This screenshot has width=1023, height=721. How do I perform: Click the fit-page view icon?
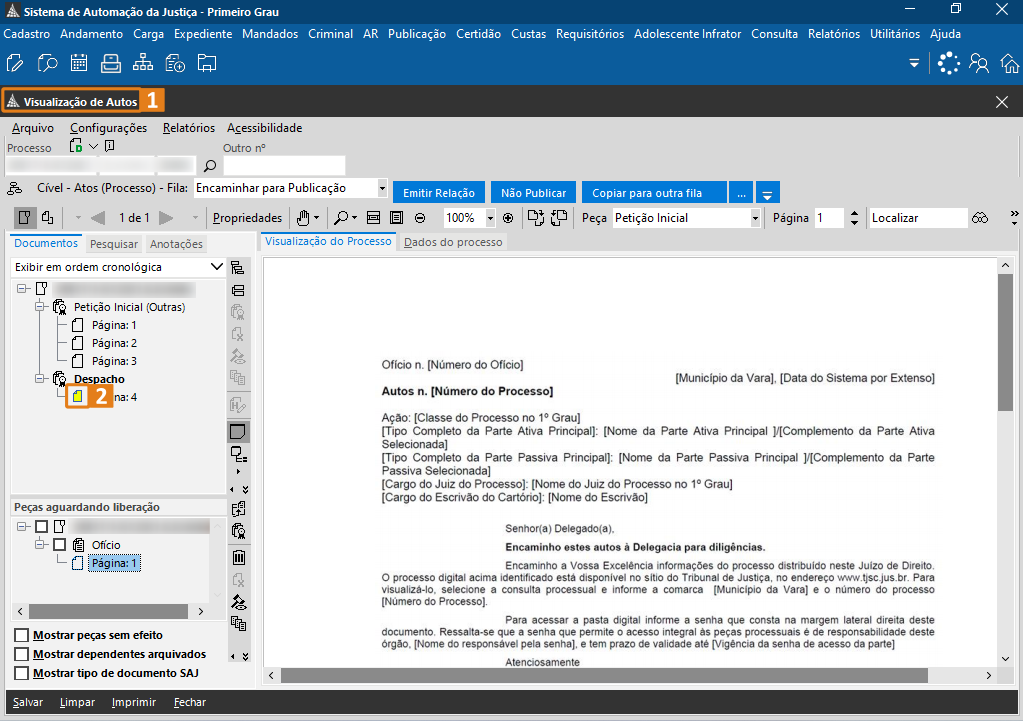tap(396, 218)
